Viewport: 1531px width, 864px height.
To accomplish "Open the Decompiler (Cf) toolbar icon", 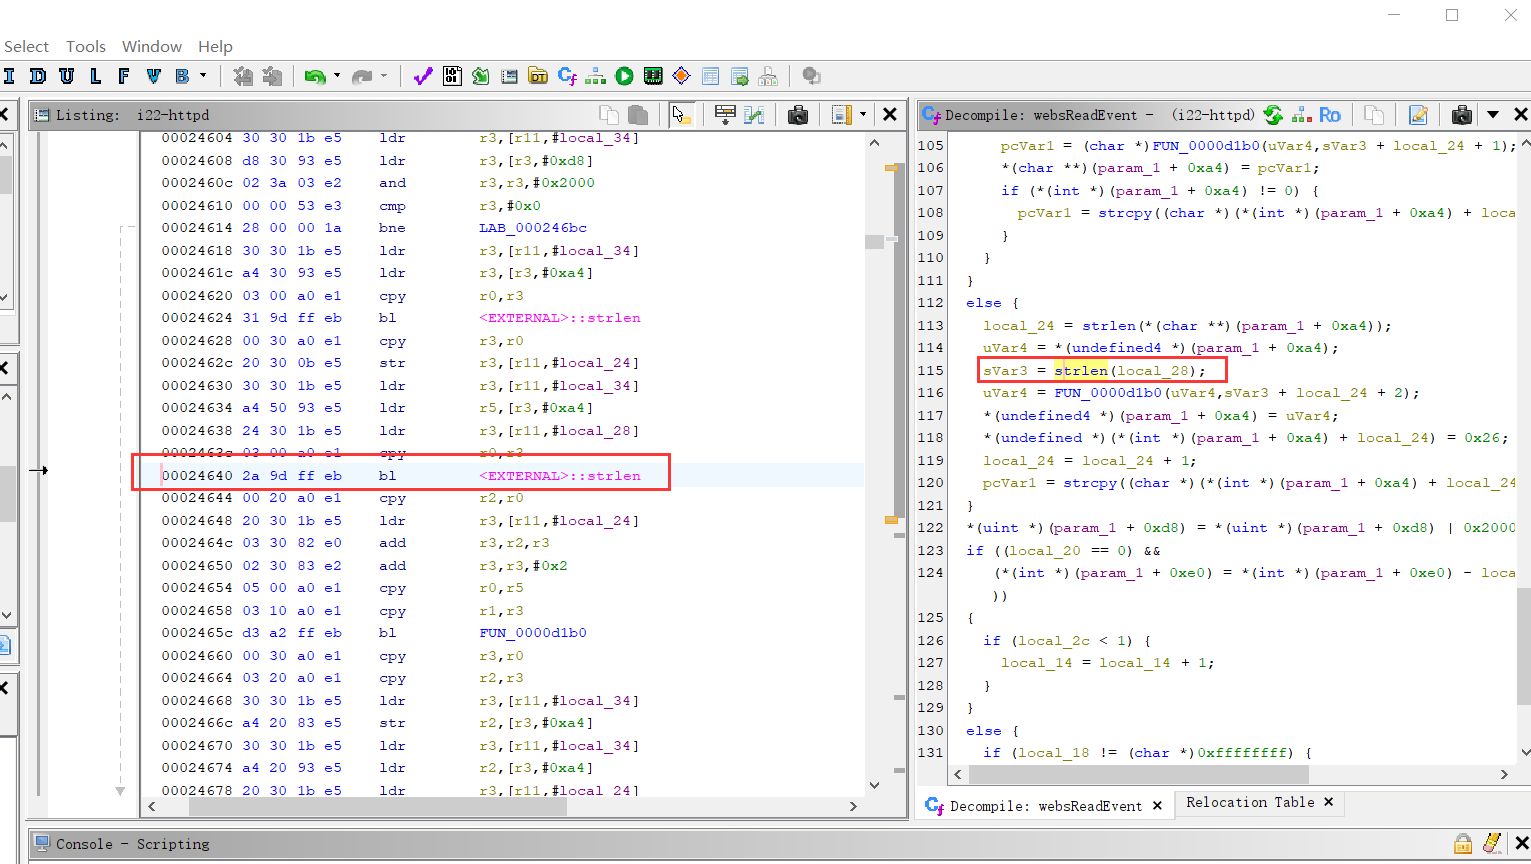I will 567,76.
